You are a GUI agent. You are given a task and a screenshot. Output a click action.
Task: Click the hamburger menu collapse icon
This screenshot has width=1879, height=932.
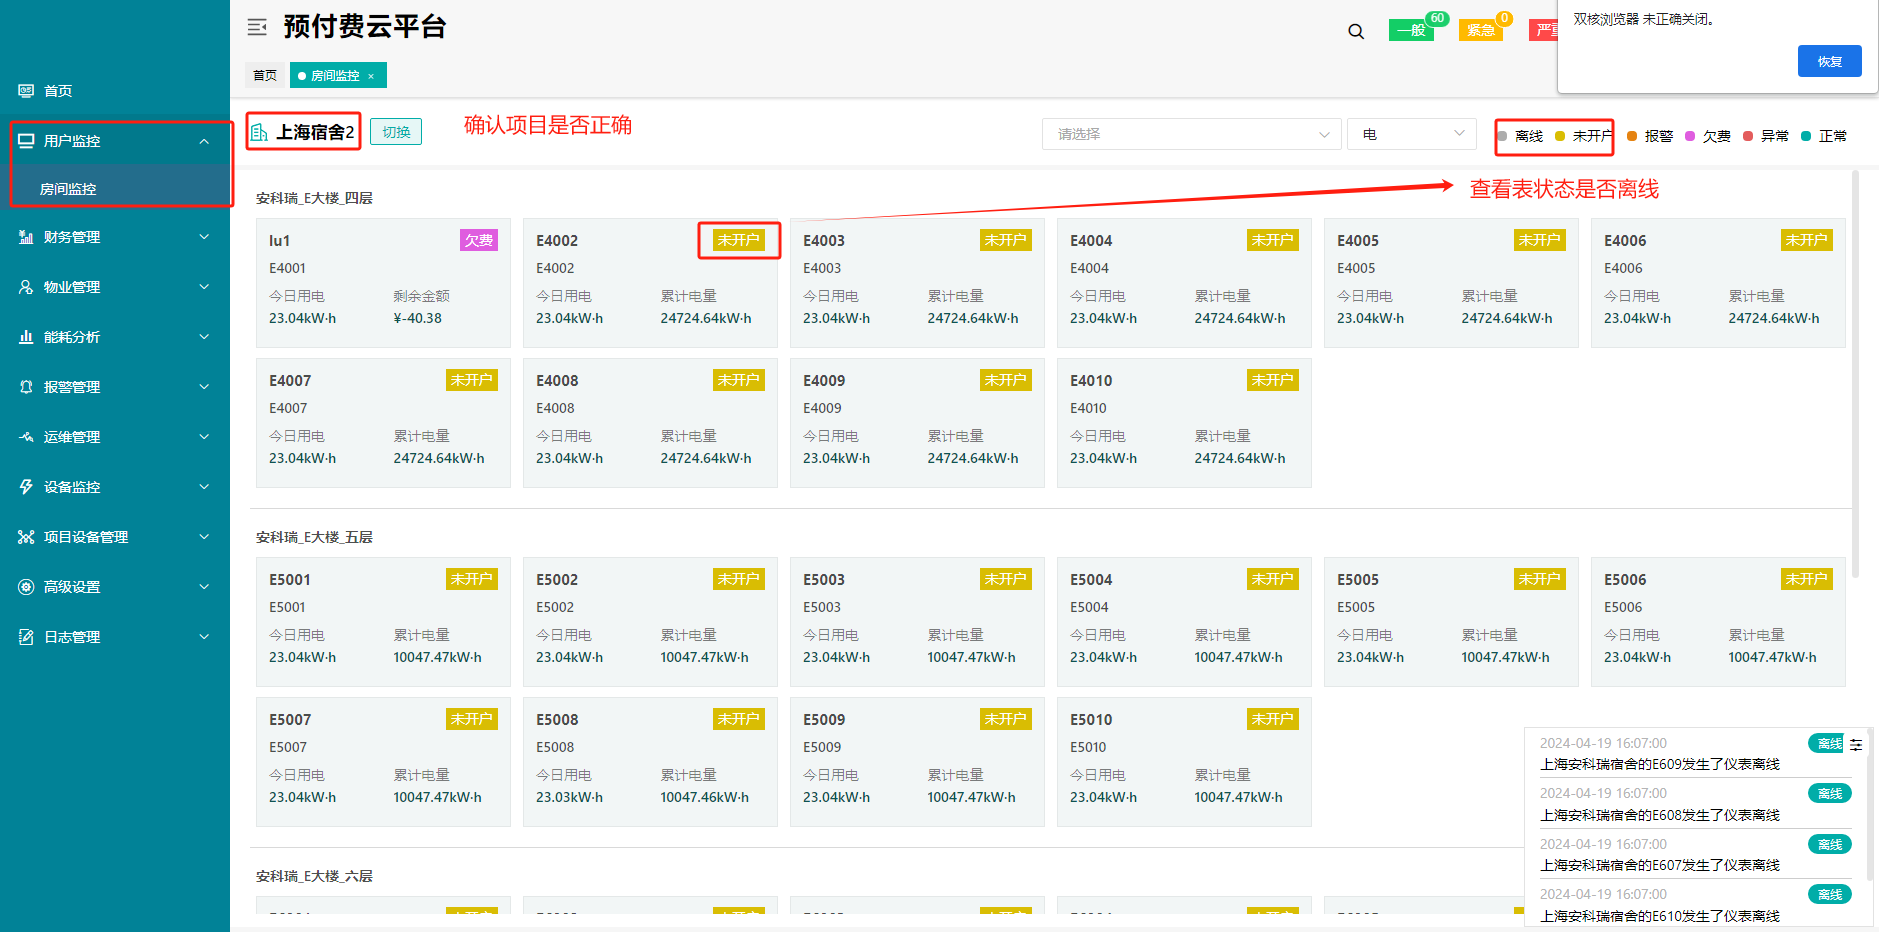pos(257,27)
